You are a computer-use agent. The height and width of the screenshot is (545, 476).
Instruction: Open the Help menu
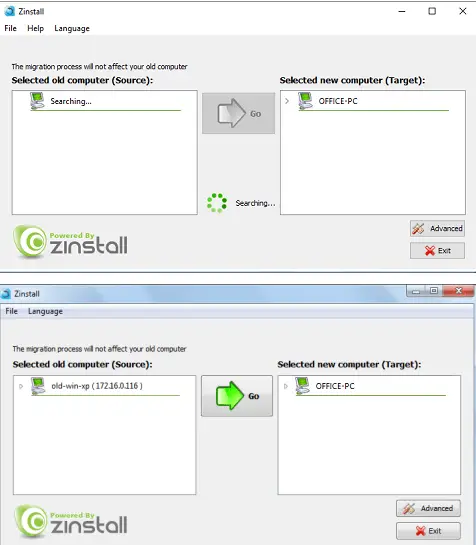[35, 28]
